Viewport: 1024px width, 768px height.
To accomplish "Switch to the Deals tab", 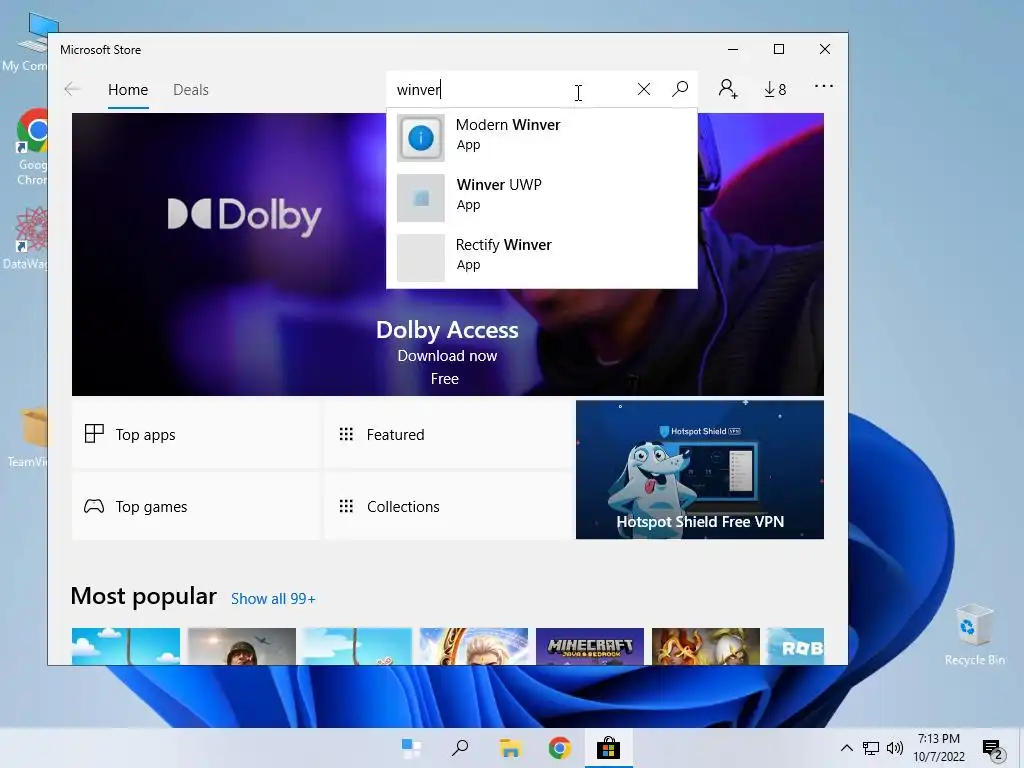I will click(x=191, y=89).
